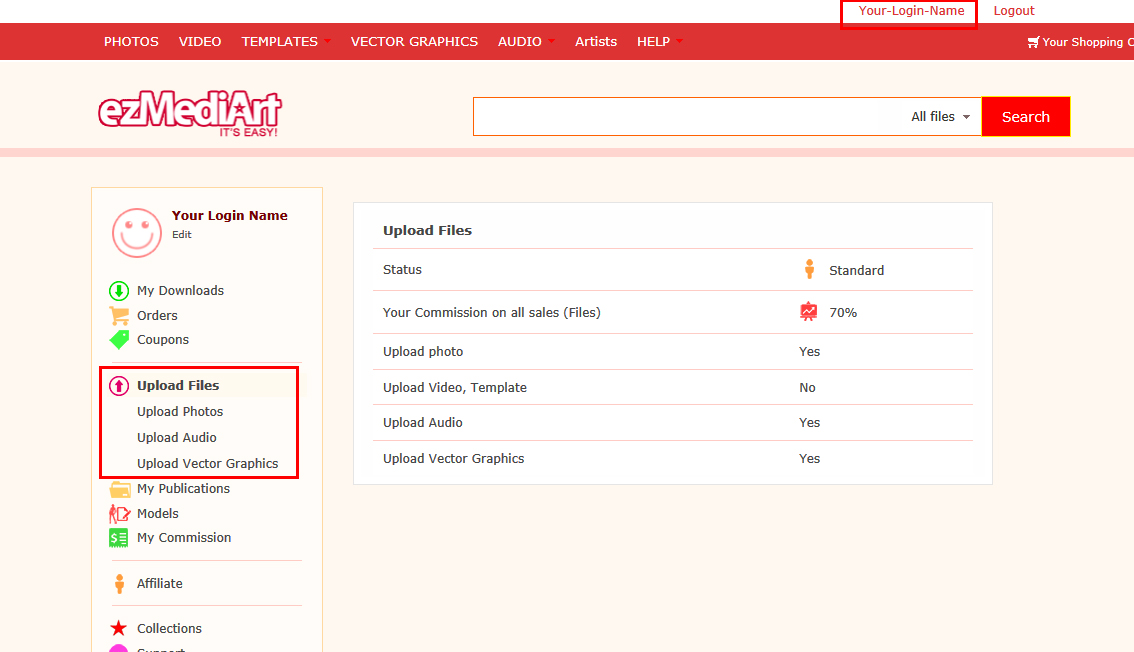Click the My Commission dollar icon
The width and height of the screenshot is (1134, 652).
[x=119, y=538]
